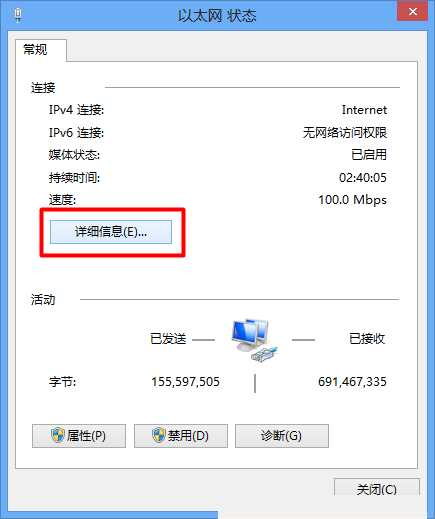This screenshot has height=519, width=435.
Task: Click the 已接收 received label
Action: pyautogui.click(x=367, y=339)
